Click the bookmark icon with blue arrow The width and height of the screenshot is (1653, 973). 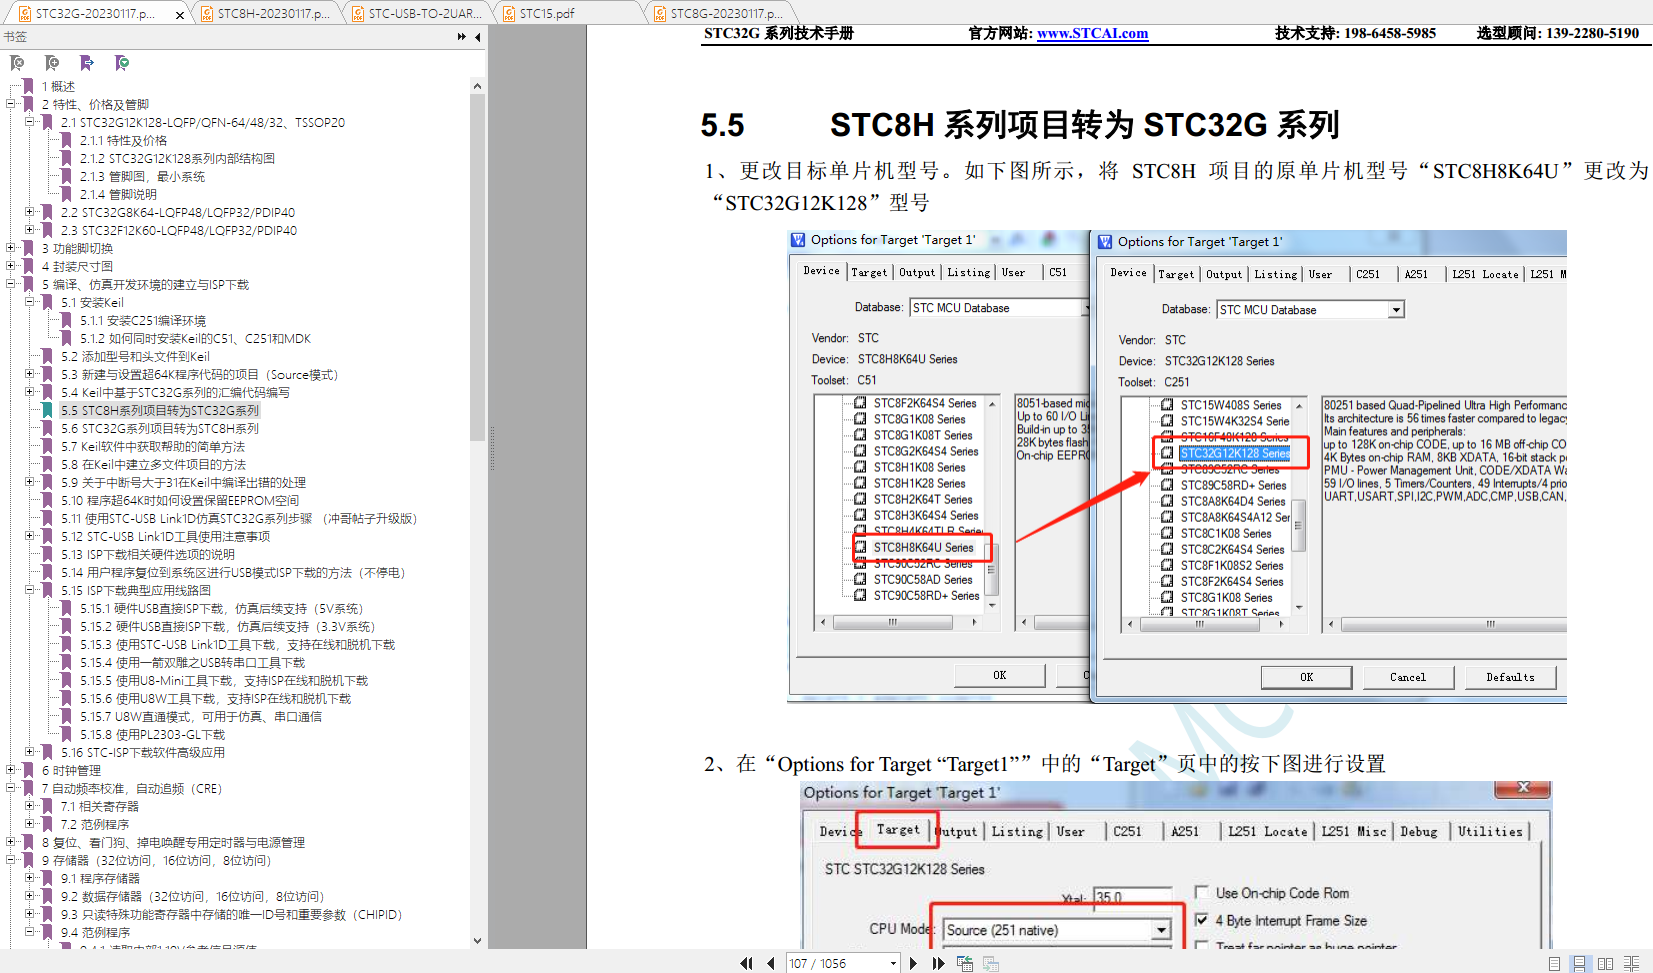click(x=87, y=63)
